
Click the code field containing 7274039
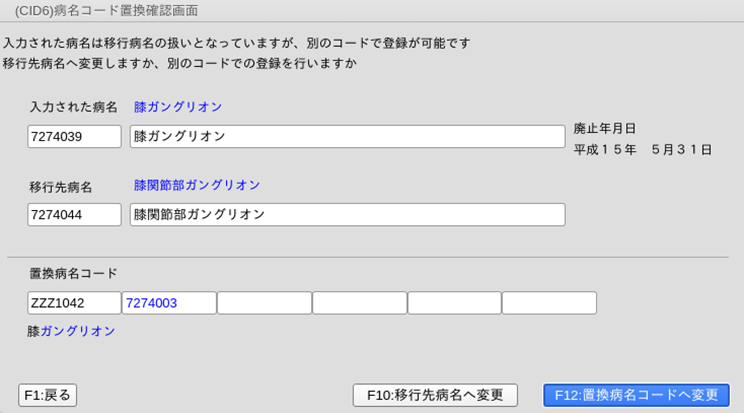point(74,137)
